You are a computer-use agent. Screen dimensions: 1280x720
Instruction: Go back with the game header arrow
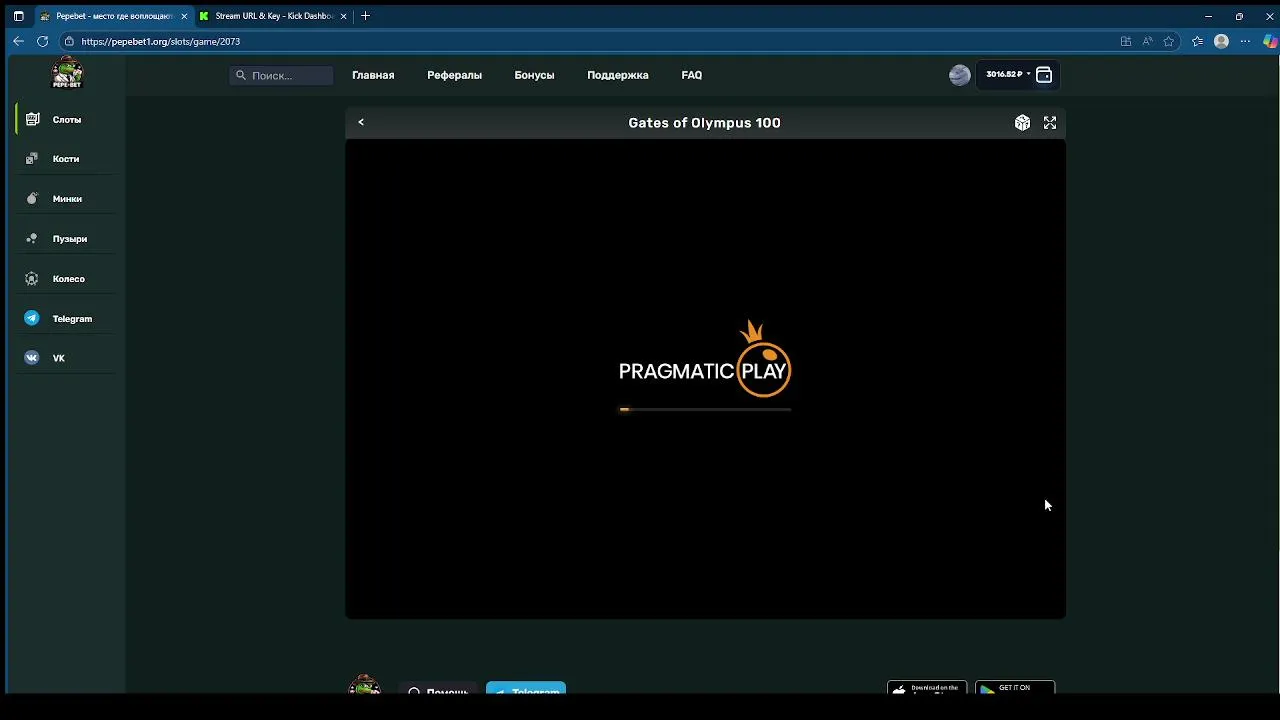click(x=361, y=122)
